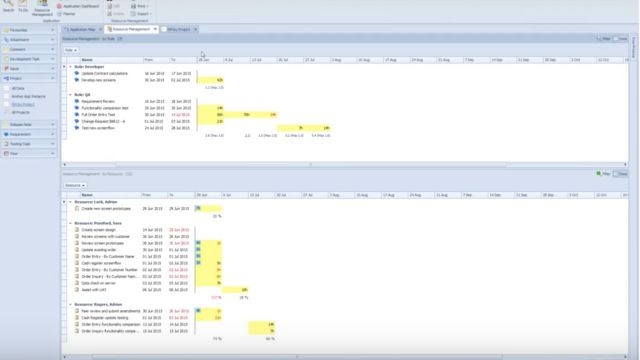
Task: Expand the Testing Task sidebar section
Action: pos(29,144)
